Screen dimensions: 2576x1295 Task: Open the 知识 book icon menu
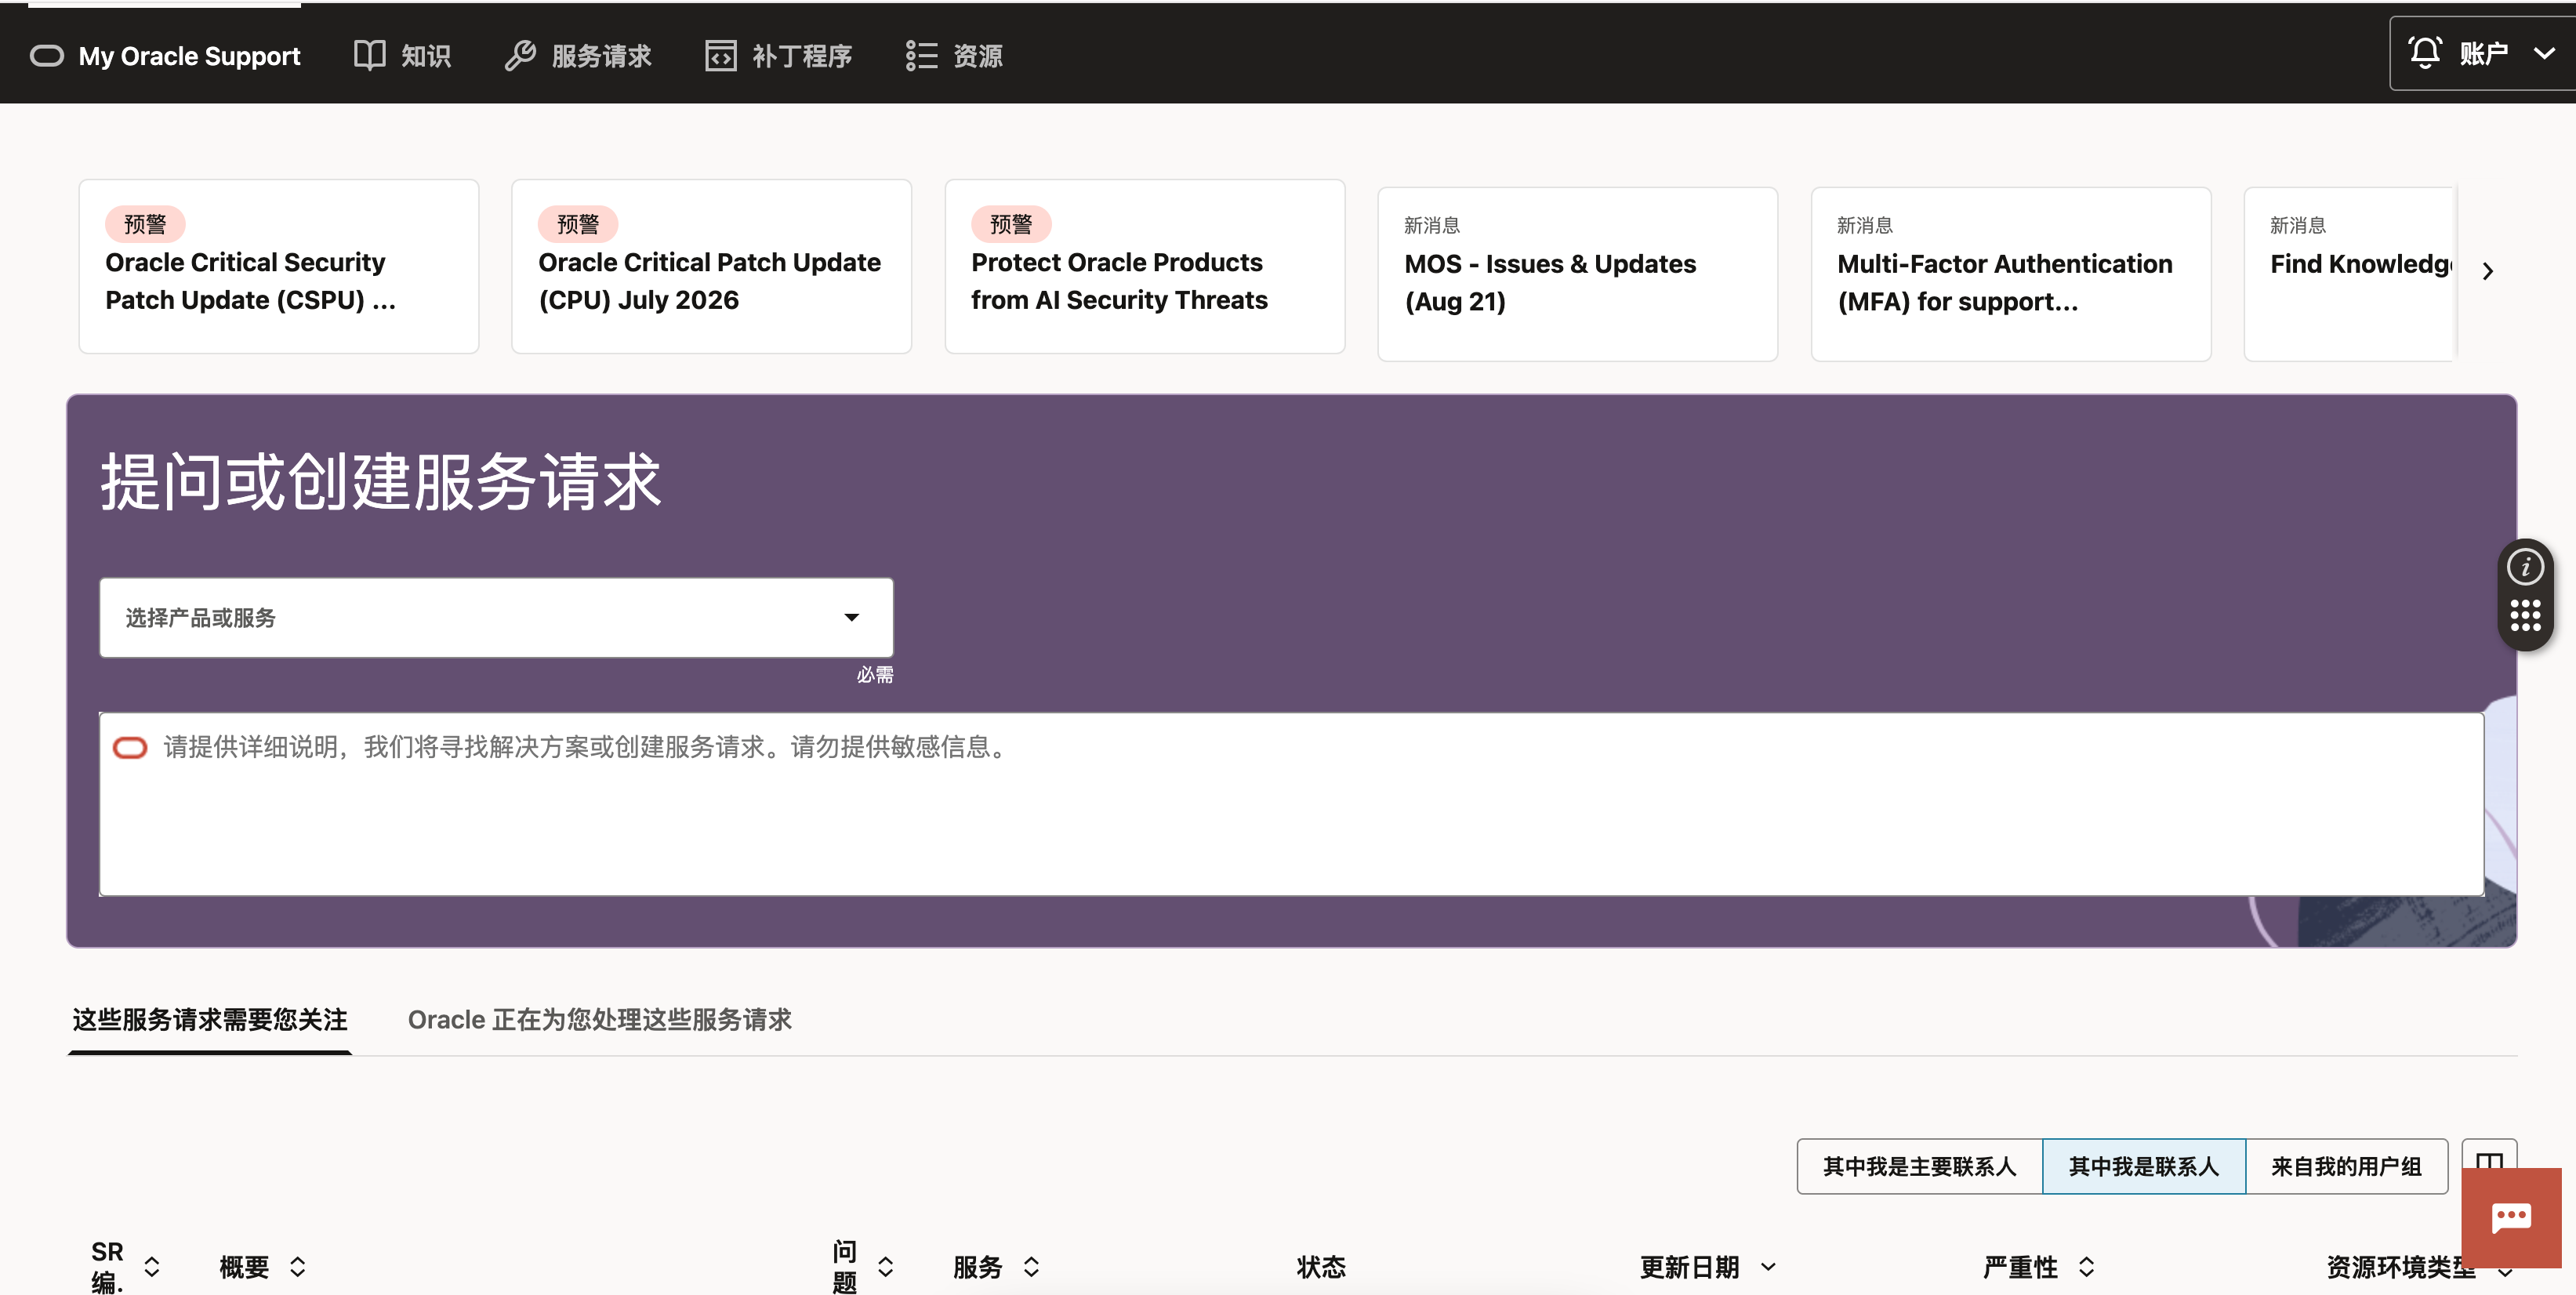[x=369, y=56]
